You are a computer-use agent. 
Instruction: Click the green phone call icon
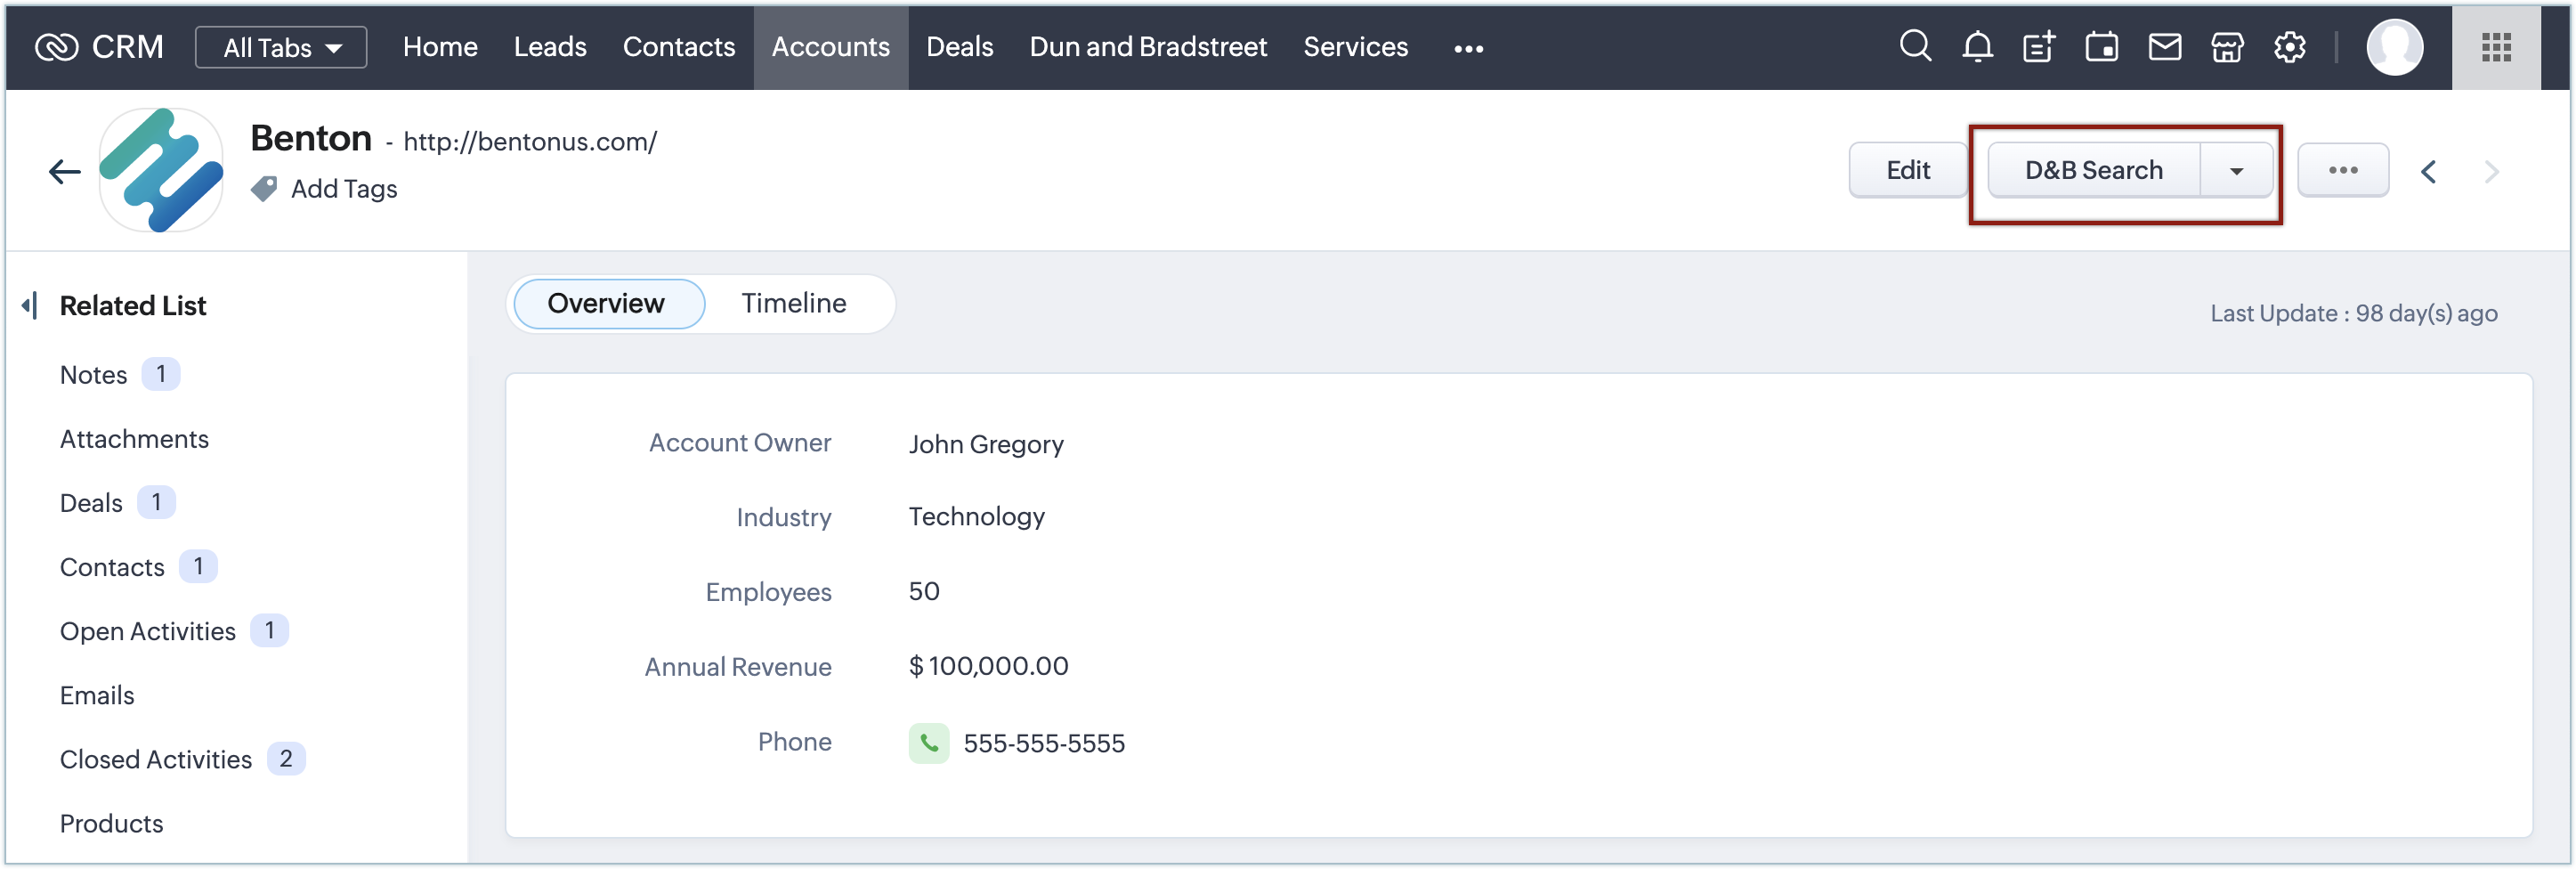click(928, 743)
